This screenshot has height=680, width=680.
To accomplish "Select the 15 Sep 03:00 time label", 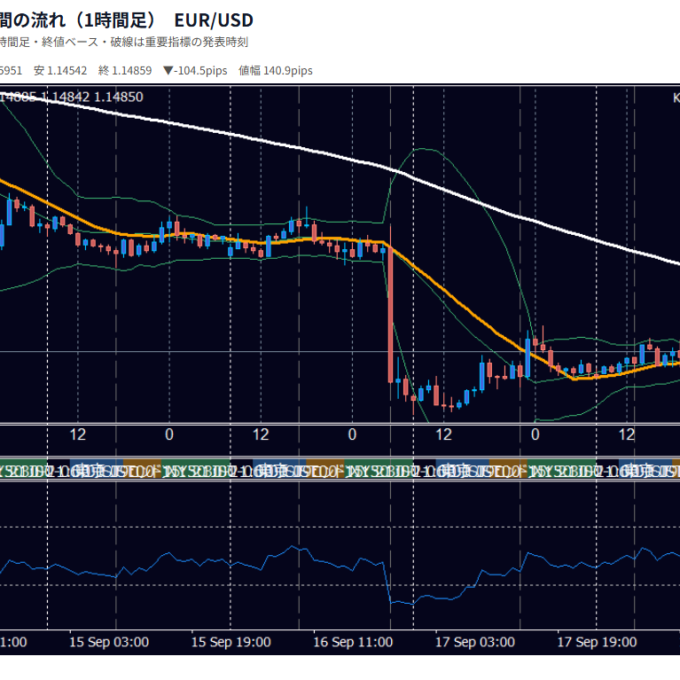I will coord(109,642).
